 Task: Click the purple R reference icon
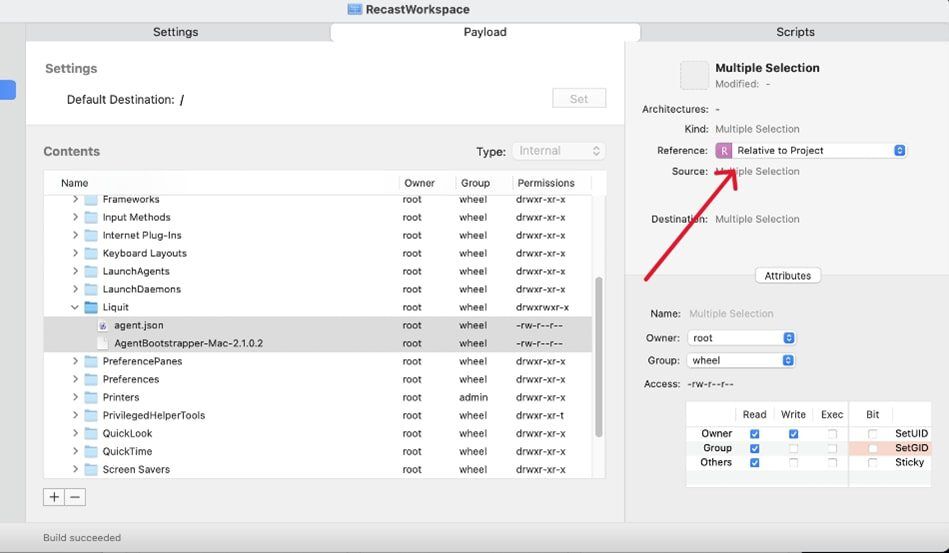click(x=723, y=151)
